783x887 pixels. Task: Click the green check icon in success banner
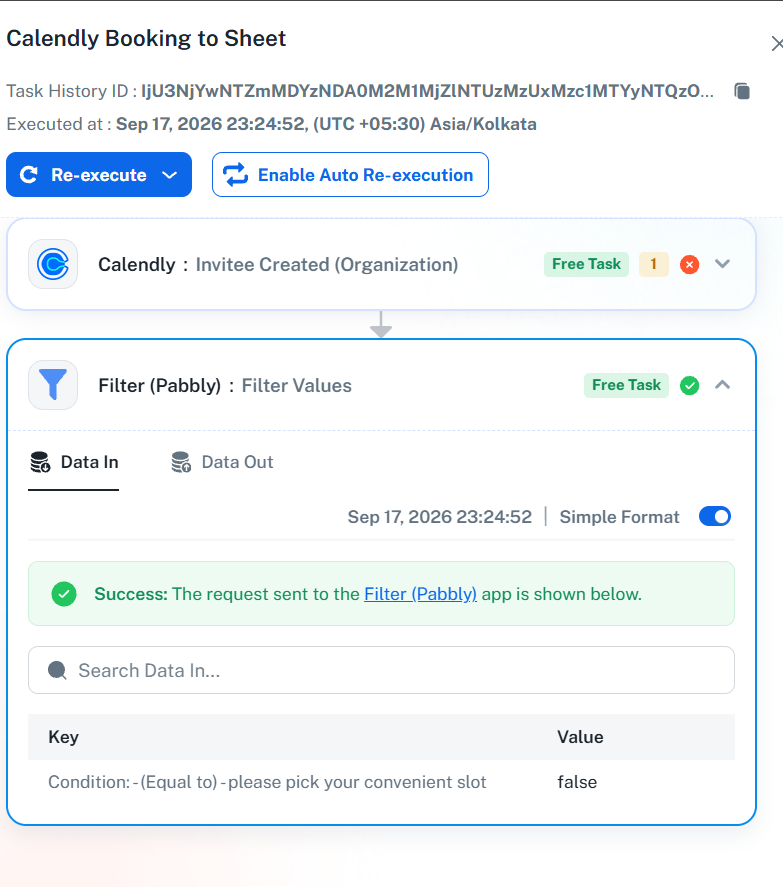point(64,594)
